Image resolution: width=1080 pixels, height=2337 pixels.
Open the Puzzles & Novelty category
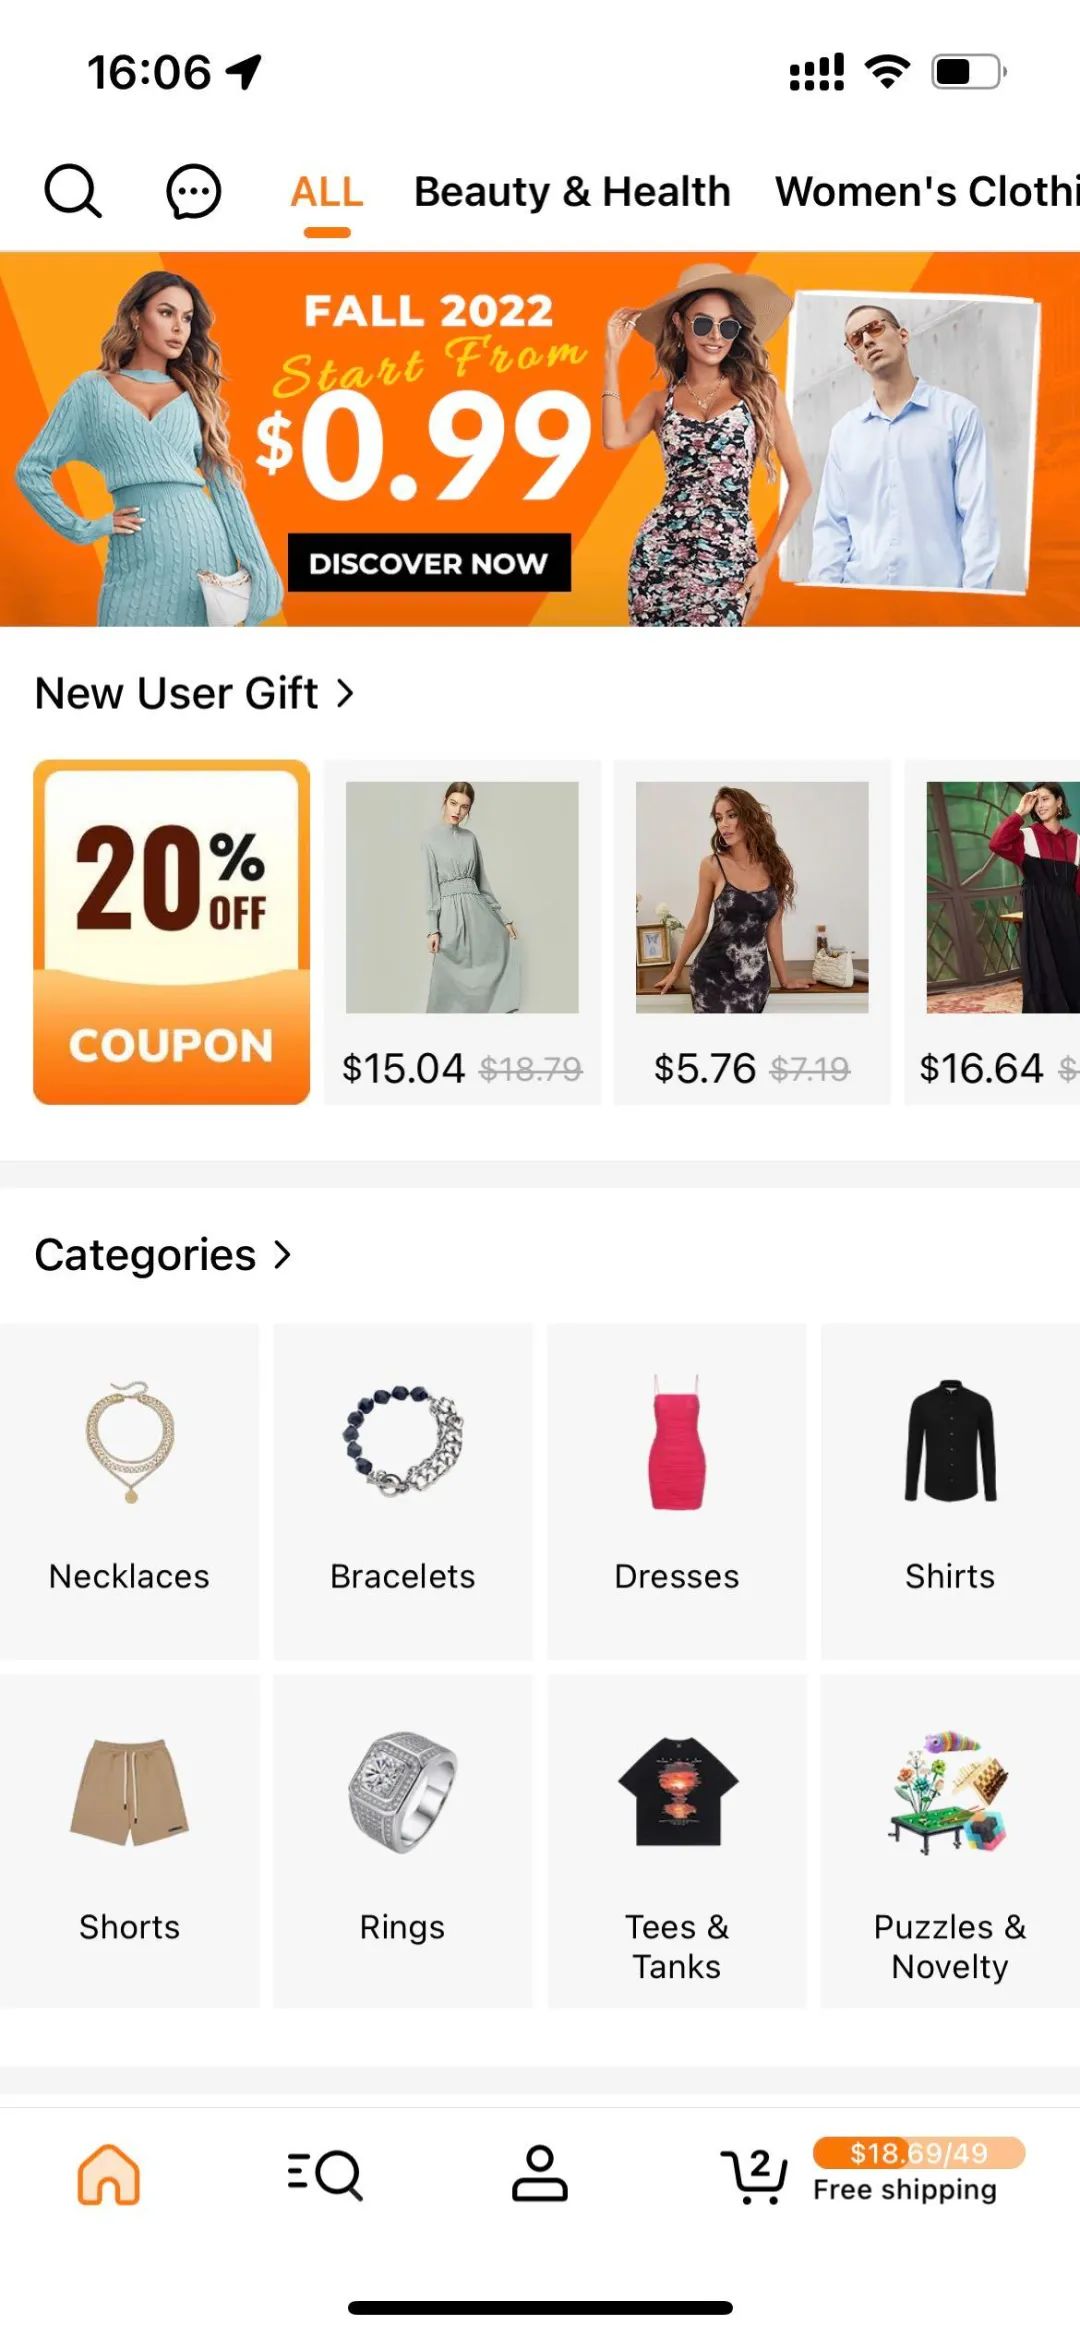pos(950,1840)
